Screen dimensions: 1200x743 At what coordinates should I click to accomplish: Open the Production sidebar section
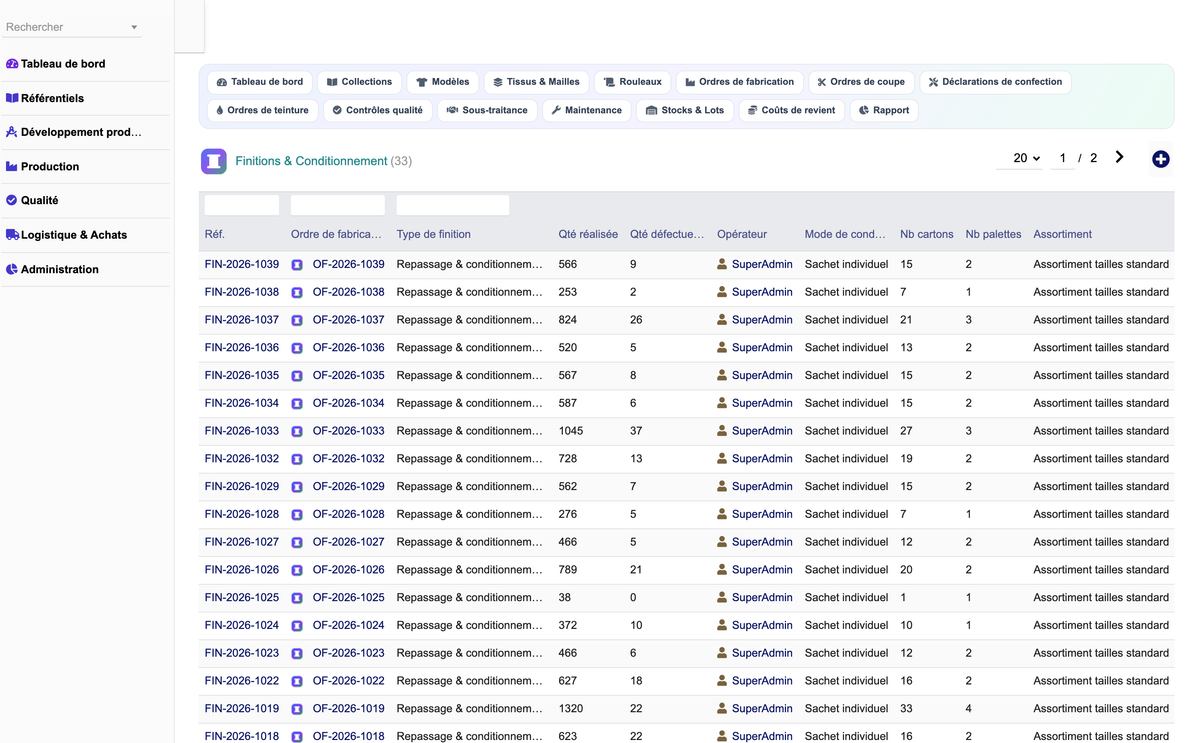50,166
